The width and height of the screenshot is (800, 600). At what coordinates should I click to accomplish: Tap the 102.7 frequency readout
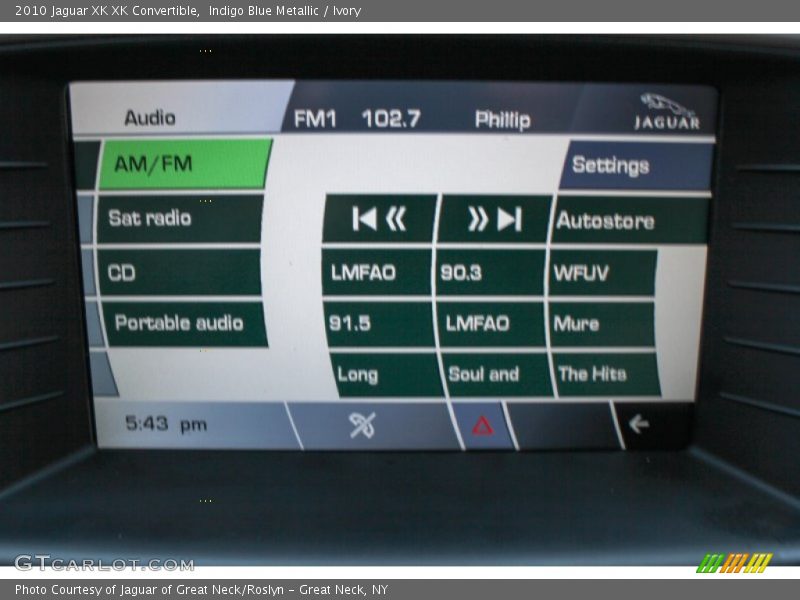(x=391, y=119)
